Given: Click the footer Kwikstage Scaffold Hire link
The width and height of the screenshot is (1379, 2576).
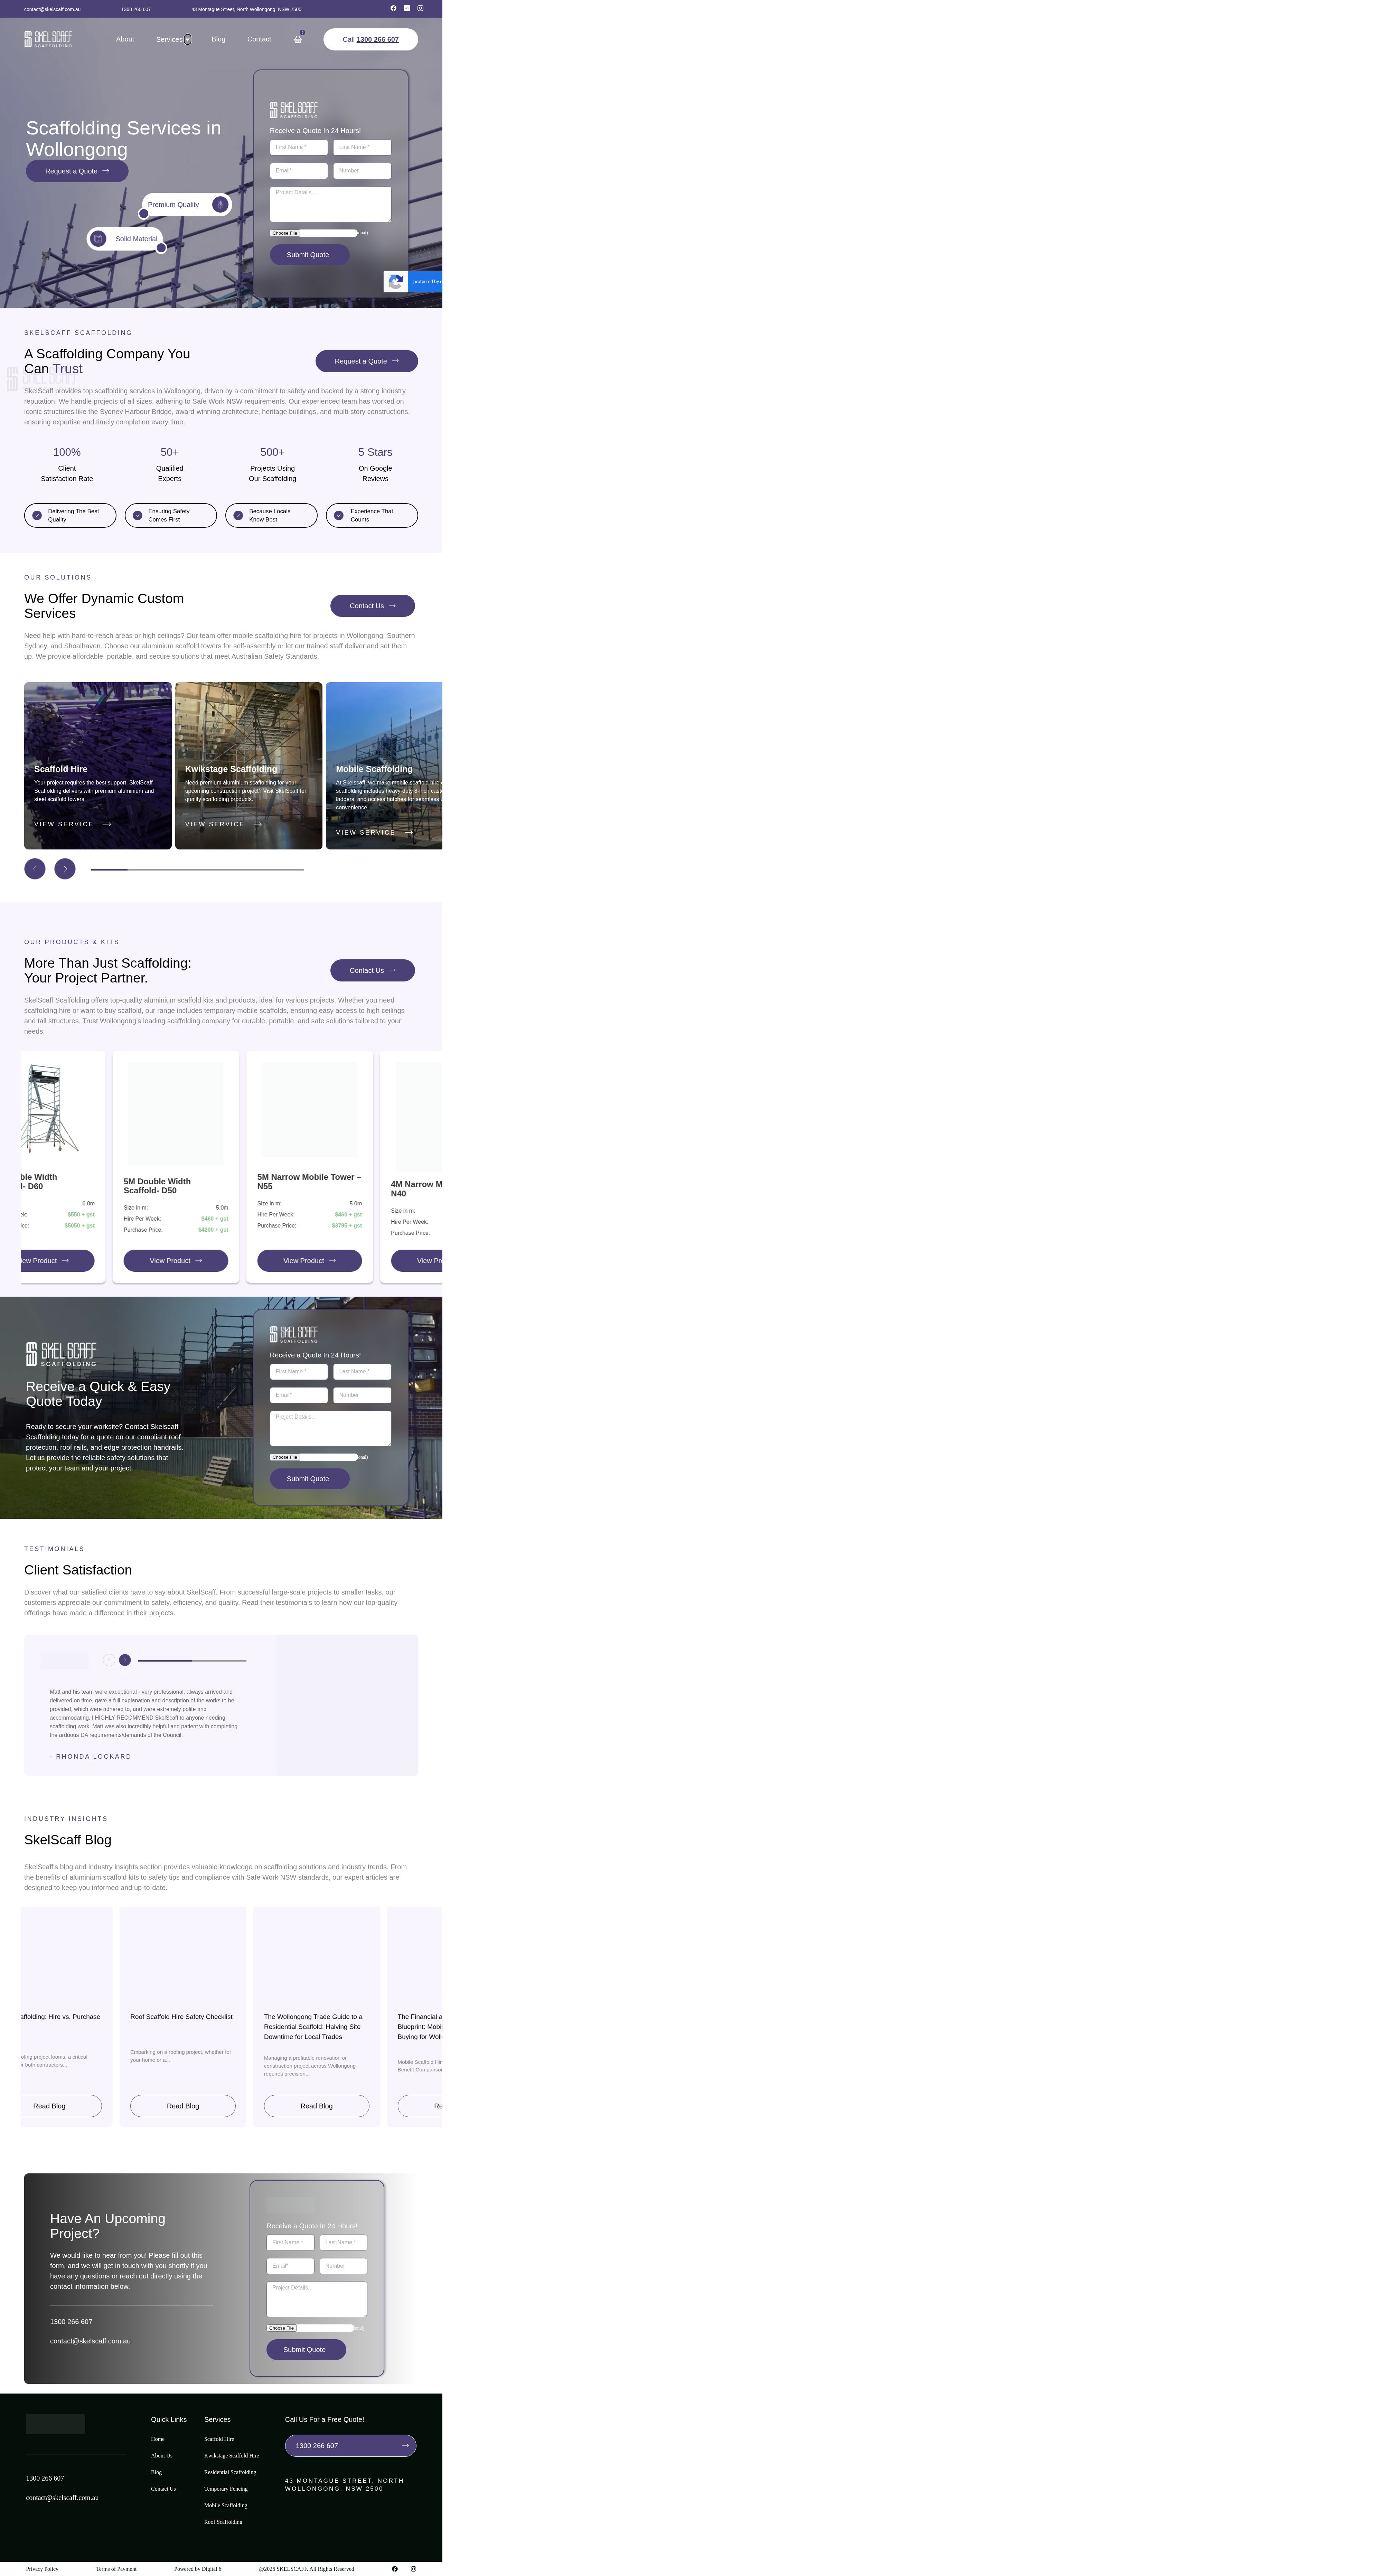Looking at the screenshot, I should 232,2456.
